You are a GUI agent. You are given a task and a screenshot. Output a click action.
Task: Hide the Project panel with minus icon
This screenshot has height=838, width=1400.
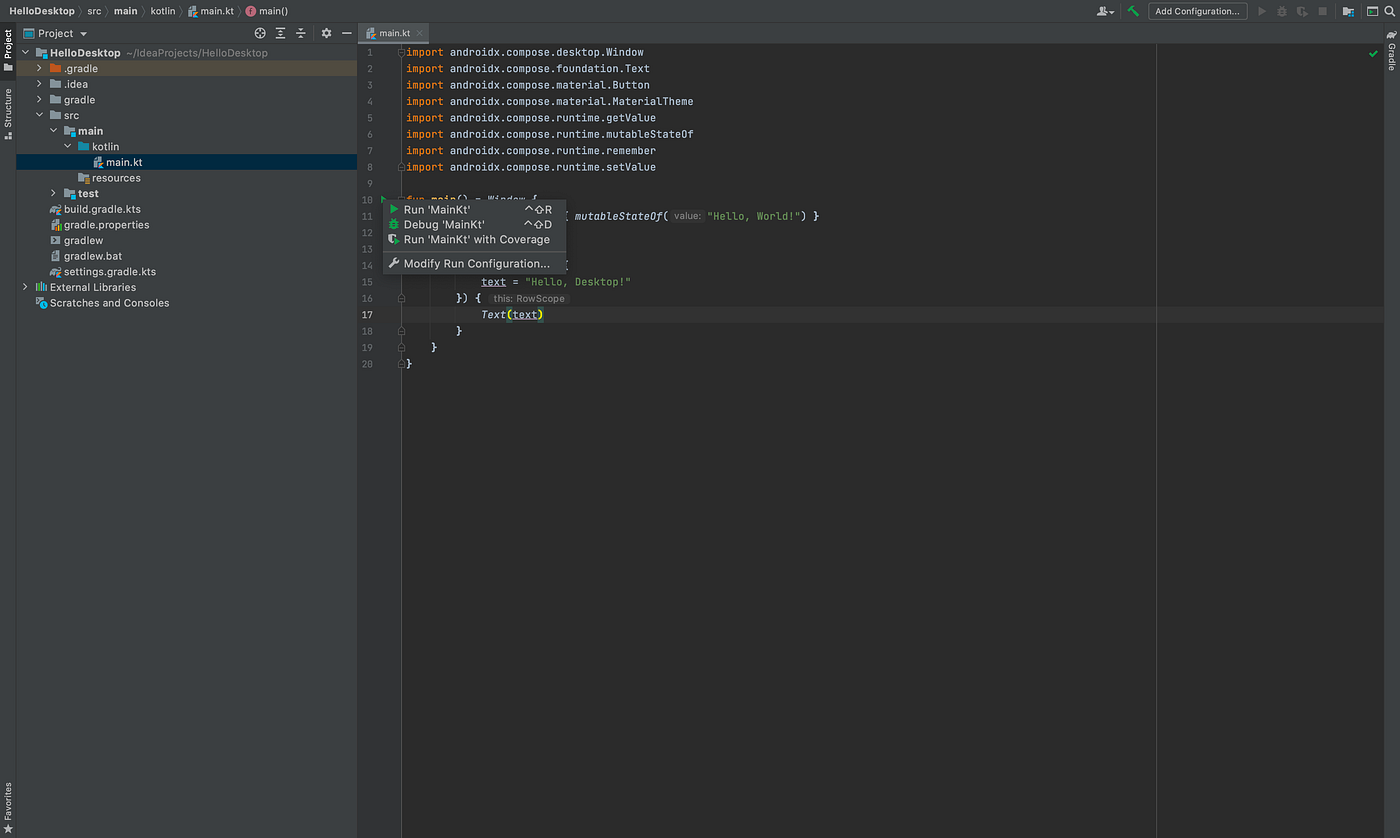pos(346,33)
